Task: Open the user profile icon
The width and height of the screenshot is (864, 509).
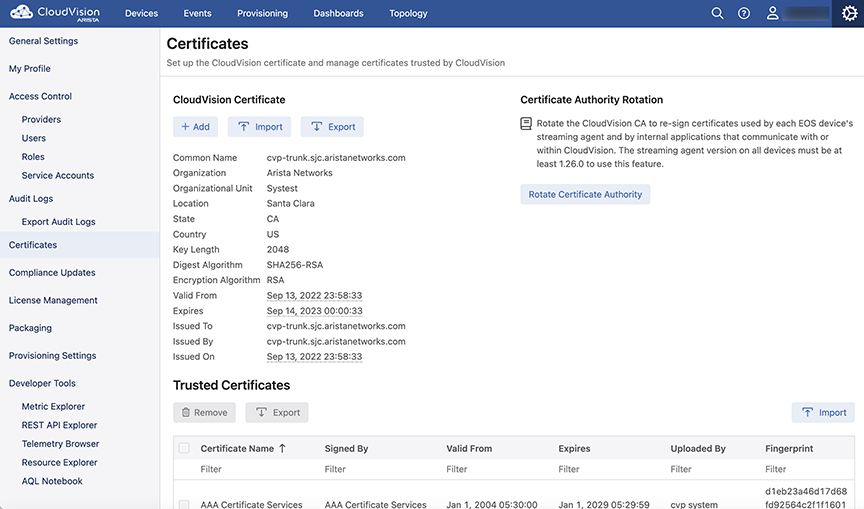Action: [x=773, y=13]
